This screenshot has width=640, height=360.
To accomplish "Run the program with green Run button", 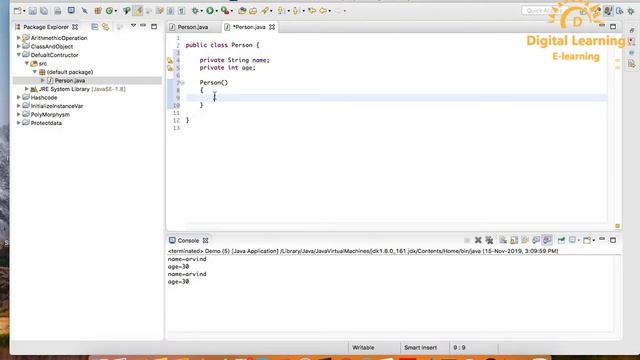I will 210,11.
